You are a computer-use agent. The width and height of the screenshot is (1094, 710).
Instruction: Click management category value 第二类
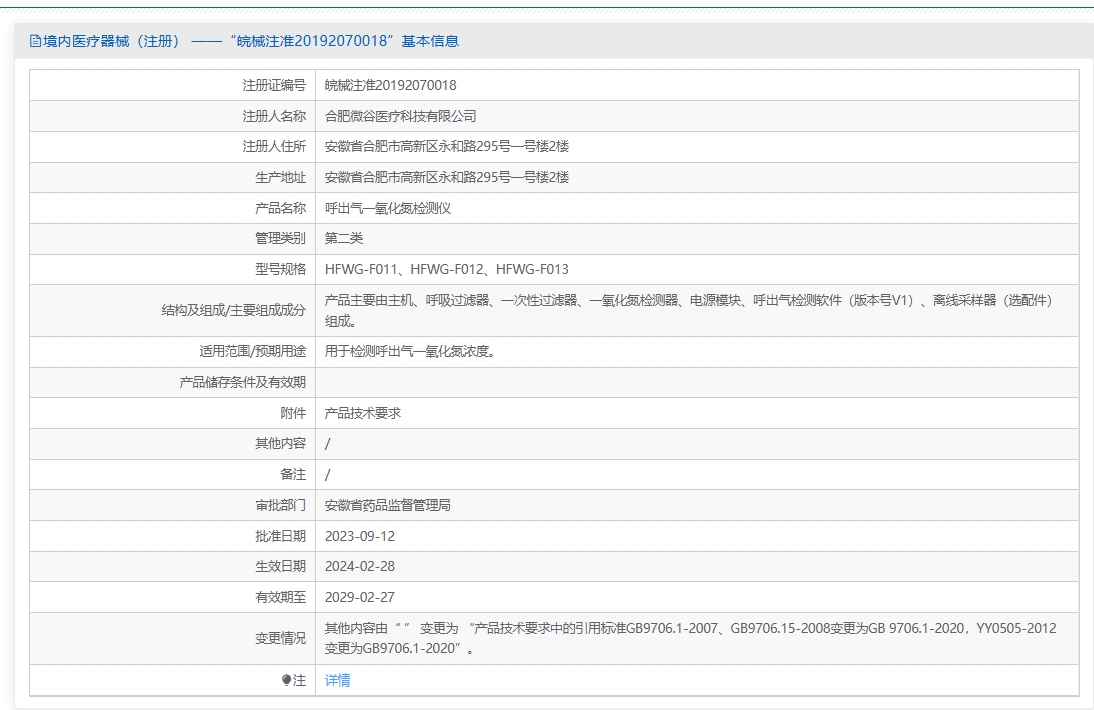tap(344, 239)
